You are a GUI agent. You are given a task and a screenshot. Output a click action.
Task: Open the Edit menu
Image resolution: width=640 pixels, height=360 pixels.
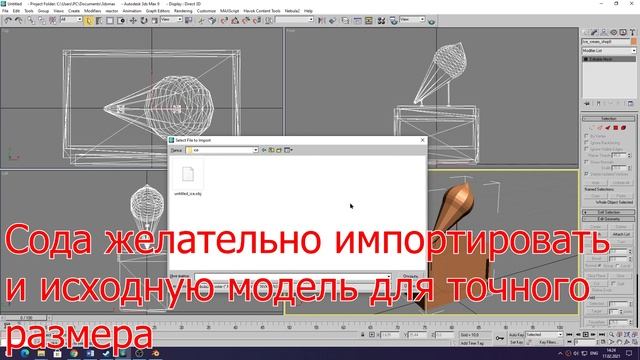tap(16, 11)
